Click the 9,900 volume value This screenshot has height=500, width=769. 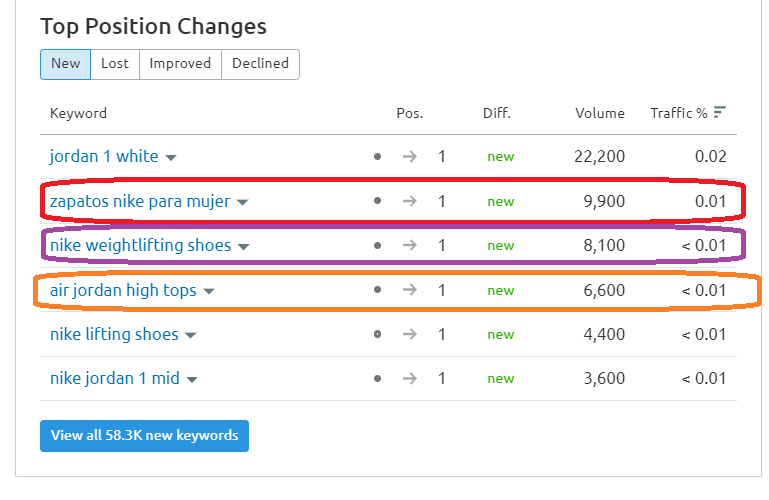click(x=604, y=201)
